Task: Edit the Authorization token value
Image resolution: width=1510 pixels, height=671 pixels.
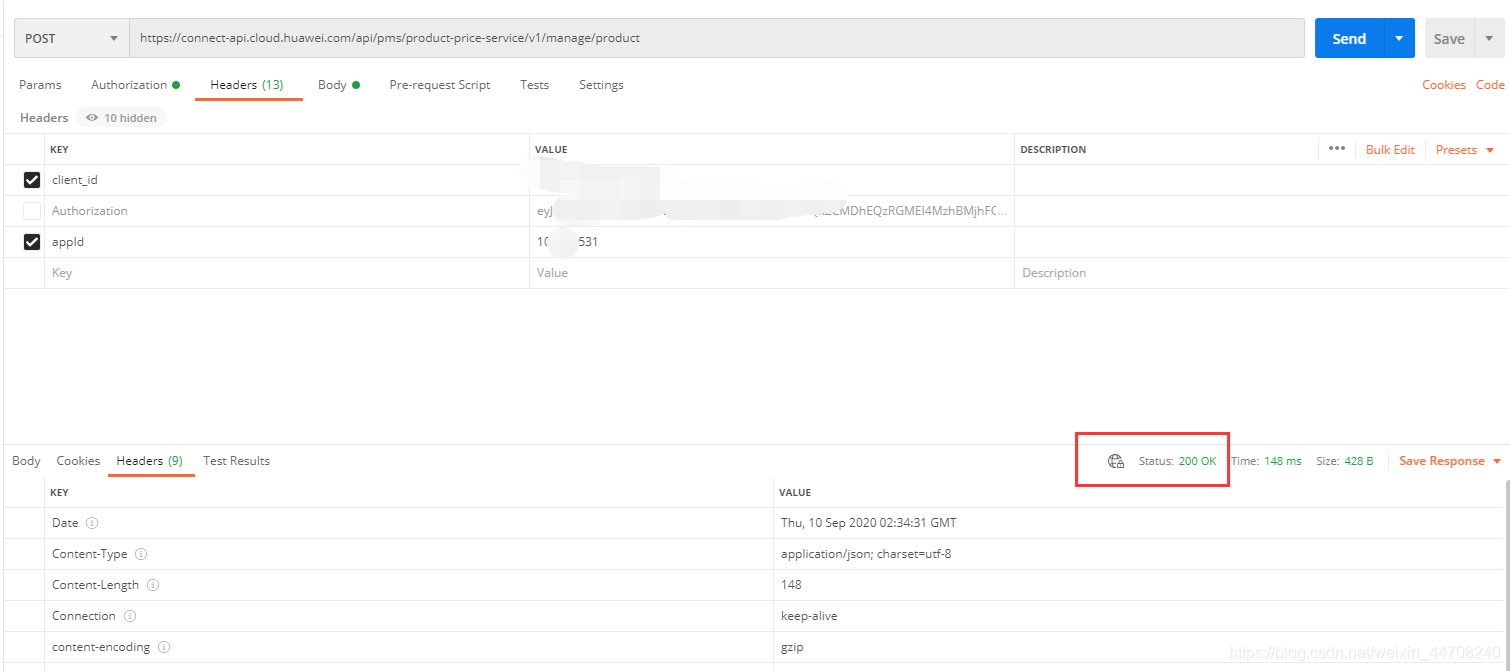Action: (x=772, y=211)
